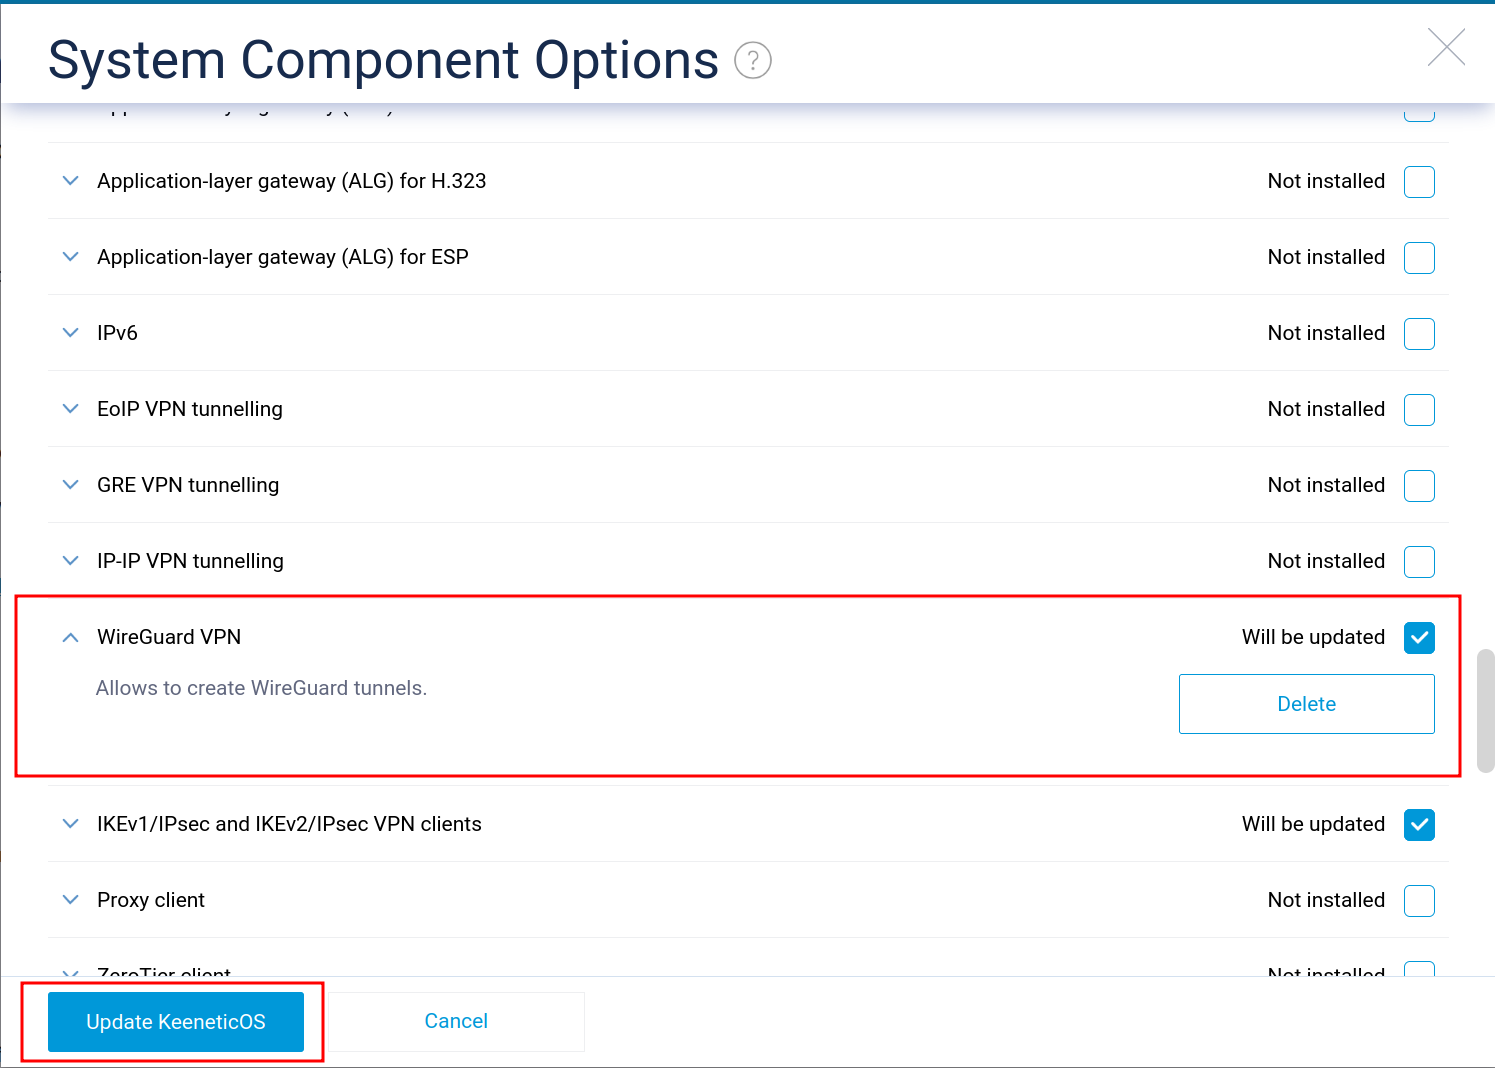Close the System Component Options dialog
The height and width of the screenshot is (1068, 1495).
click(x=1446, y=47)
